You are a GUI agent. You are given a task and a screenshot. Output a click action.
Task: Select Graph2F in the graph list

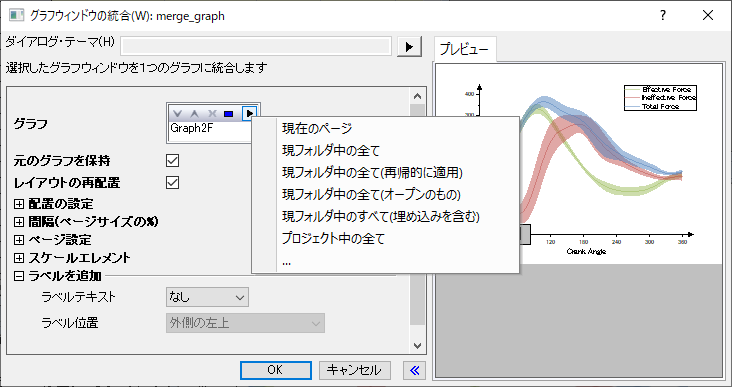tap(192, 128)
